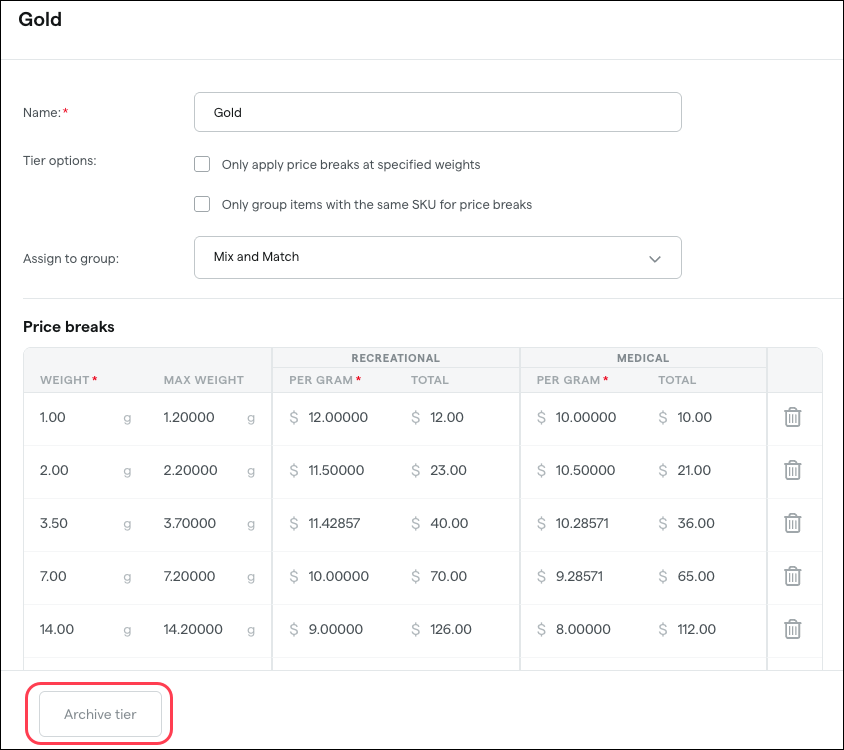Edit medical total 21.00
The height and width of the screenshot is (750, 844).
pyautogui.click(x=694, y=470)
